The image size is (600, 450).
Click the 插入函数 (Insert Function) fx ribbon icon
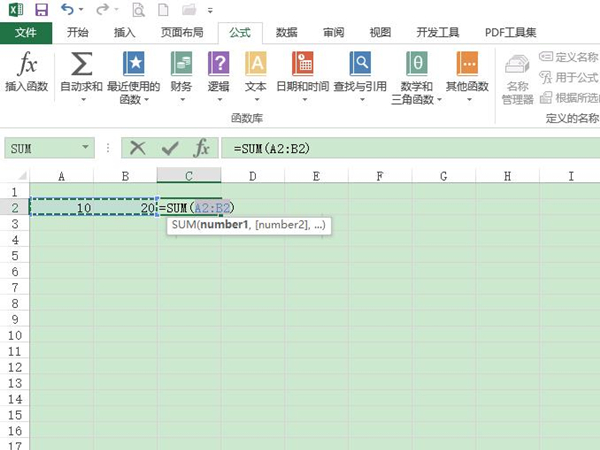(27, 66)
